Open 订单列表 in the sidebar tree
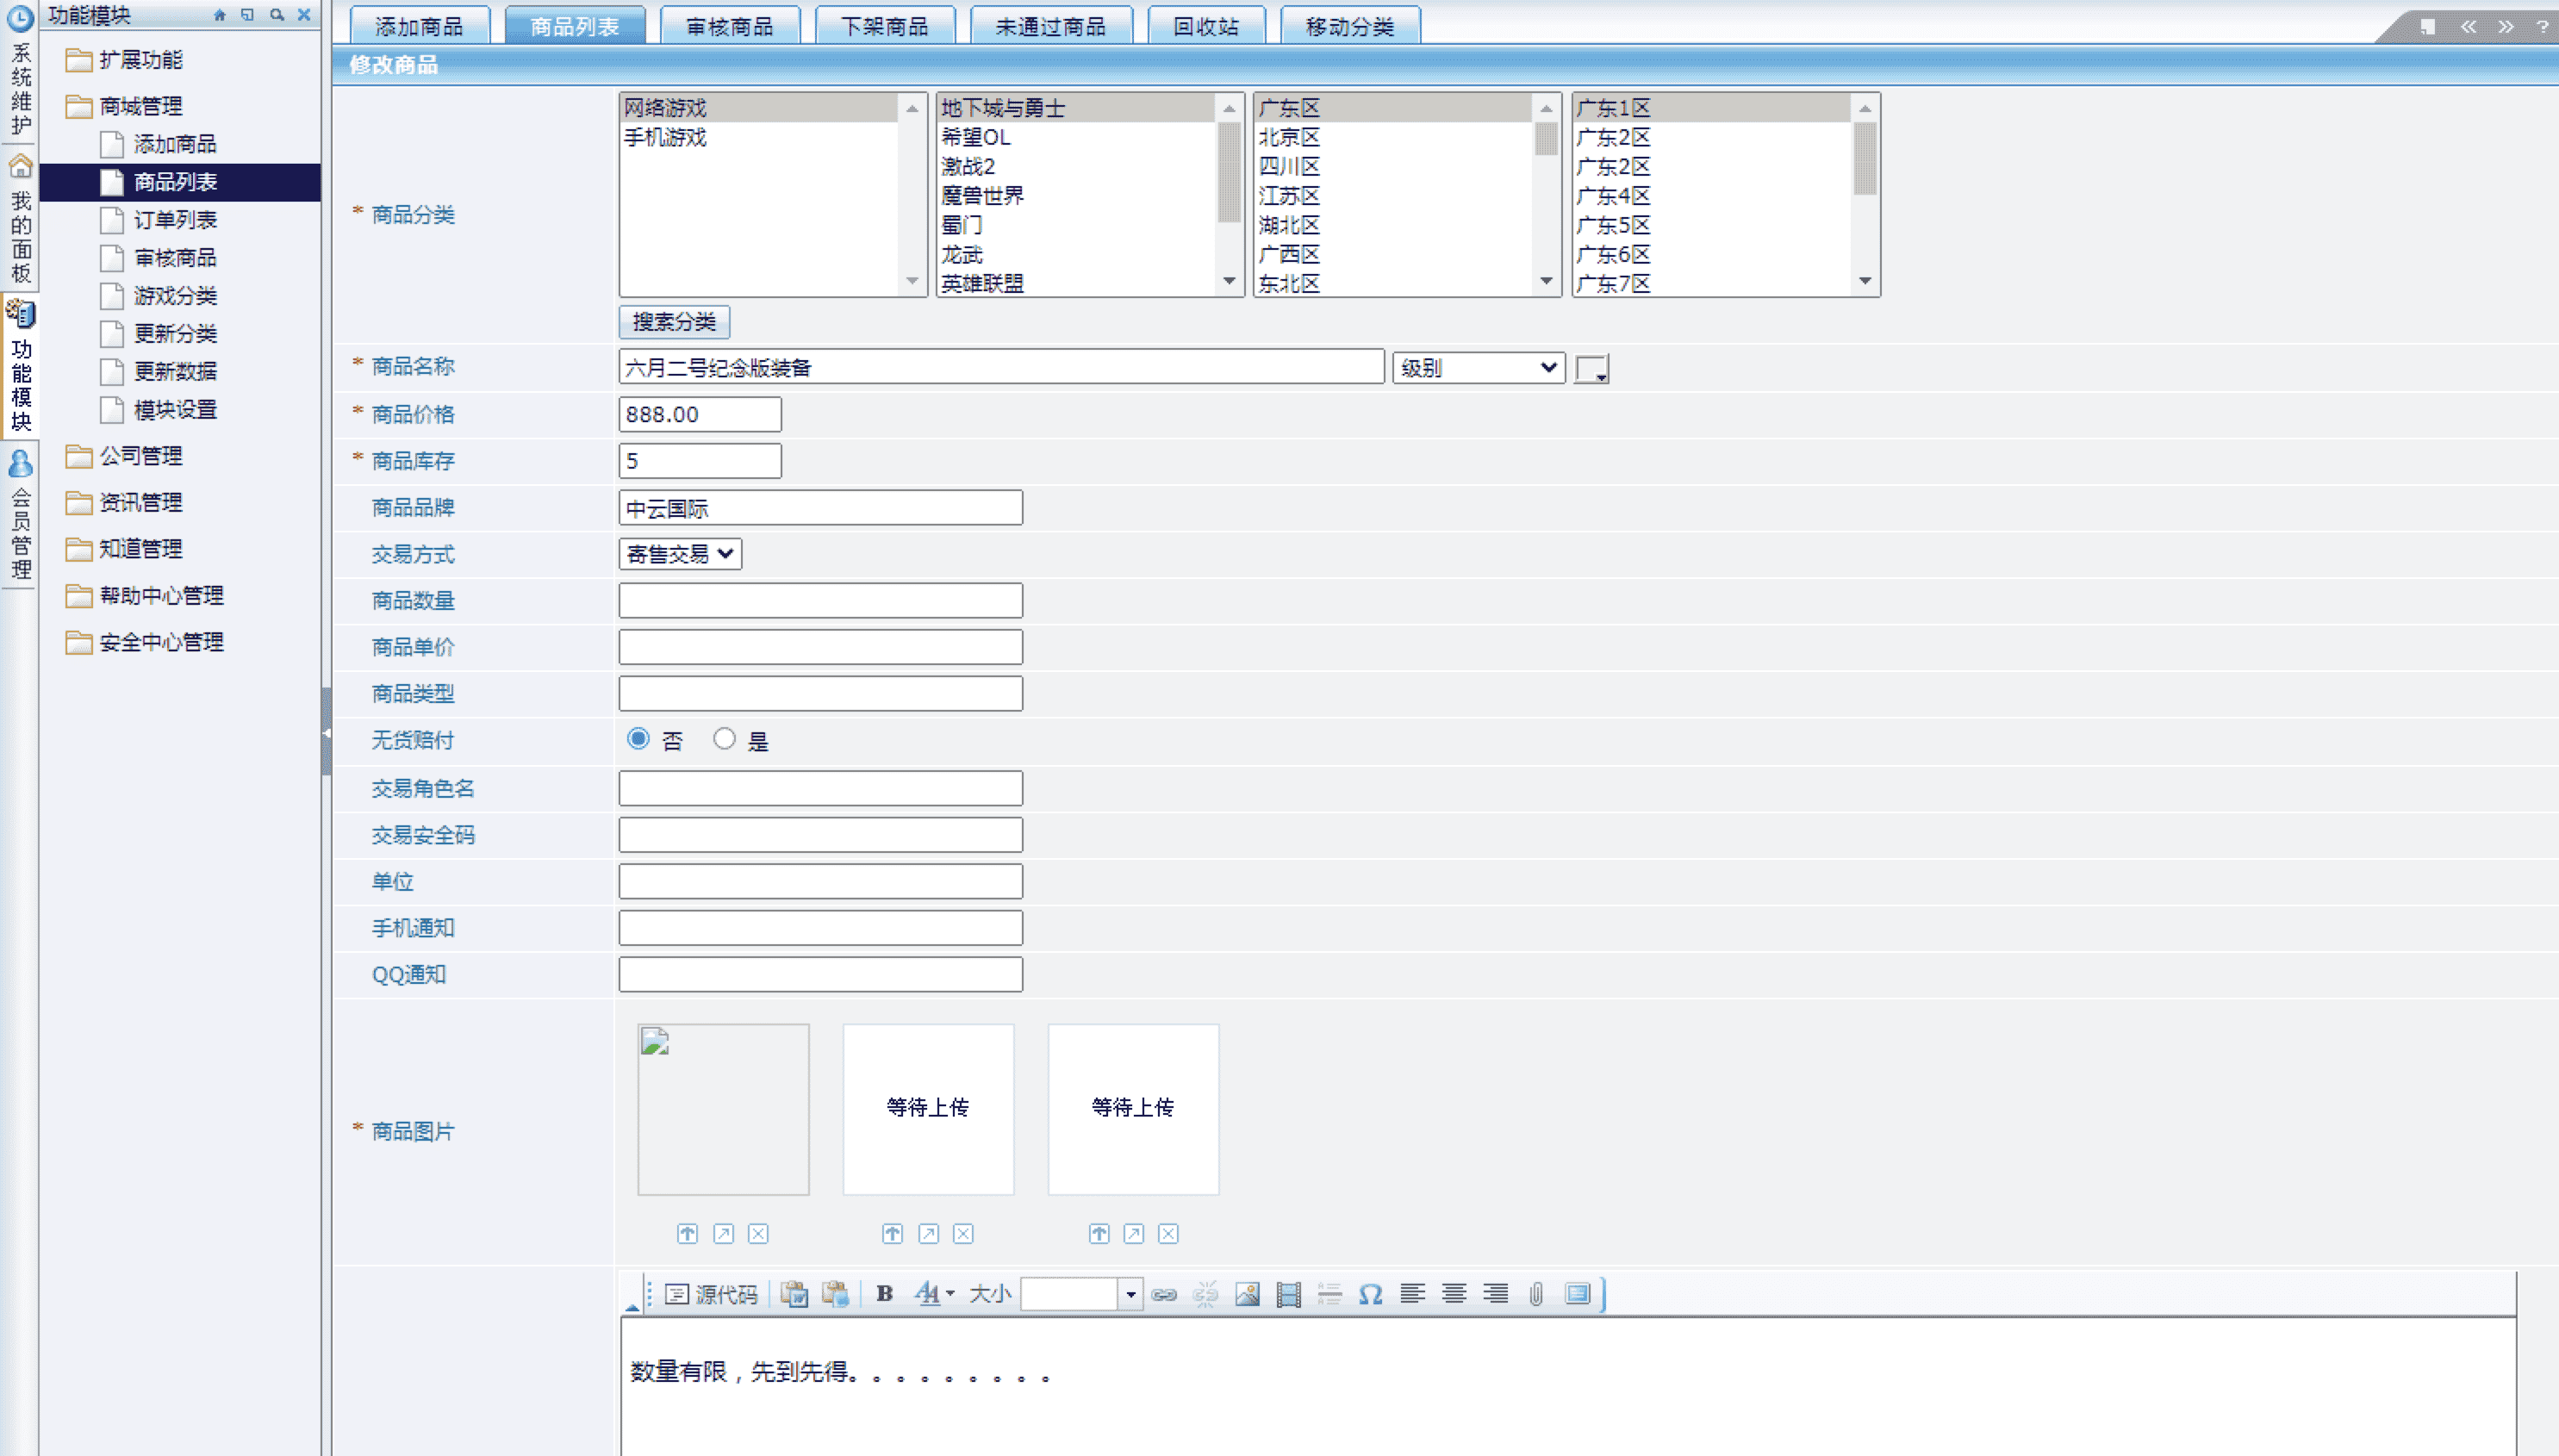 [176, 220]
